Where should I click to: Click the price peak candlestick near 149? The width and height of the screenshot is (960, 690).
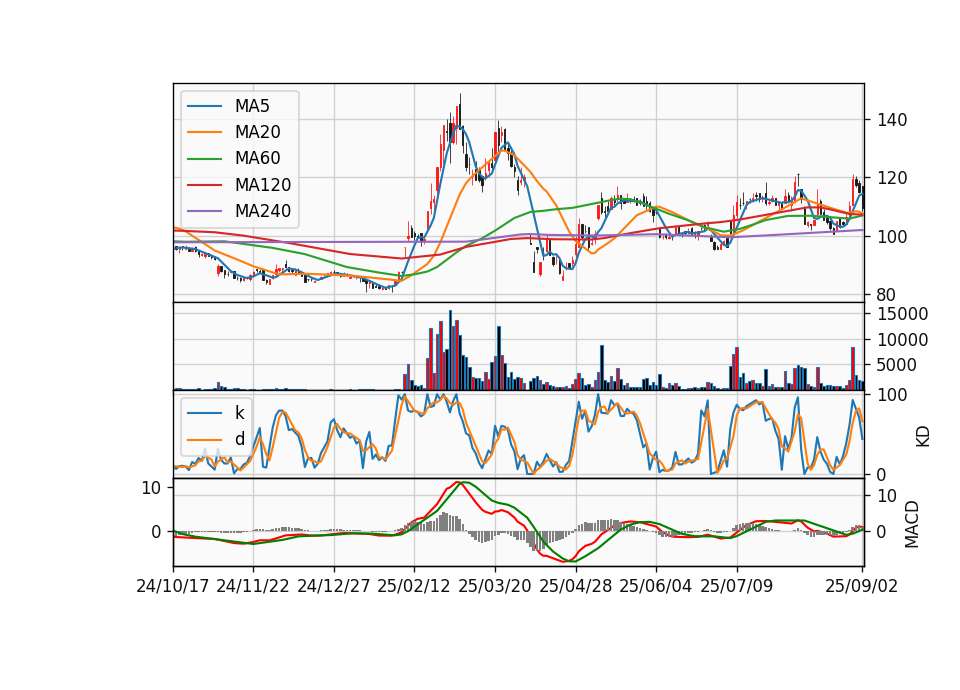(x=460, y=110)
